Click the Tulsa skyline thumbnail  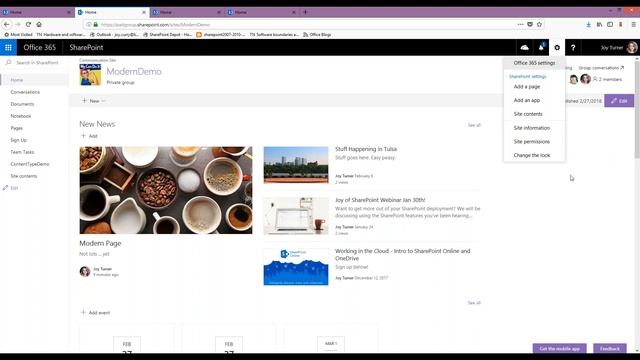pos(296,165)
